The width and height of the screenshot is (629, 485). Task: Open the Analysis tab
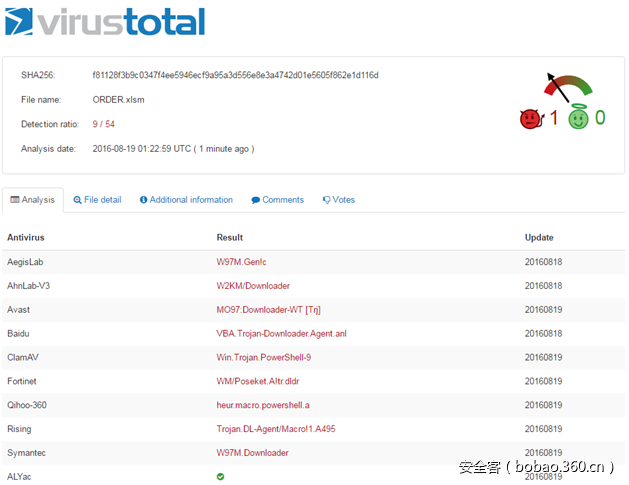pos(33,200)
